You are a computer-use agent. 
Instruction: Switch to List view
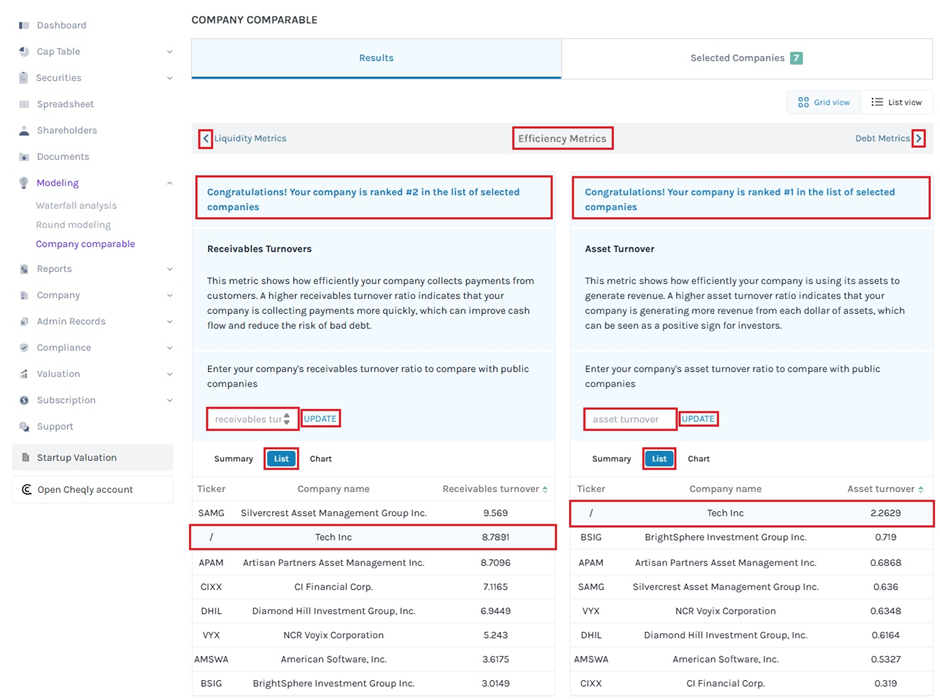click(896, 102)
